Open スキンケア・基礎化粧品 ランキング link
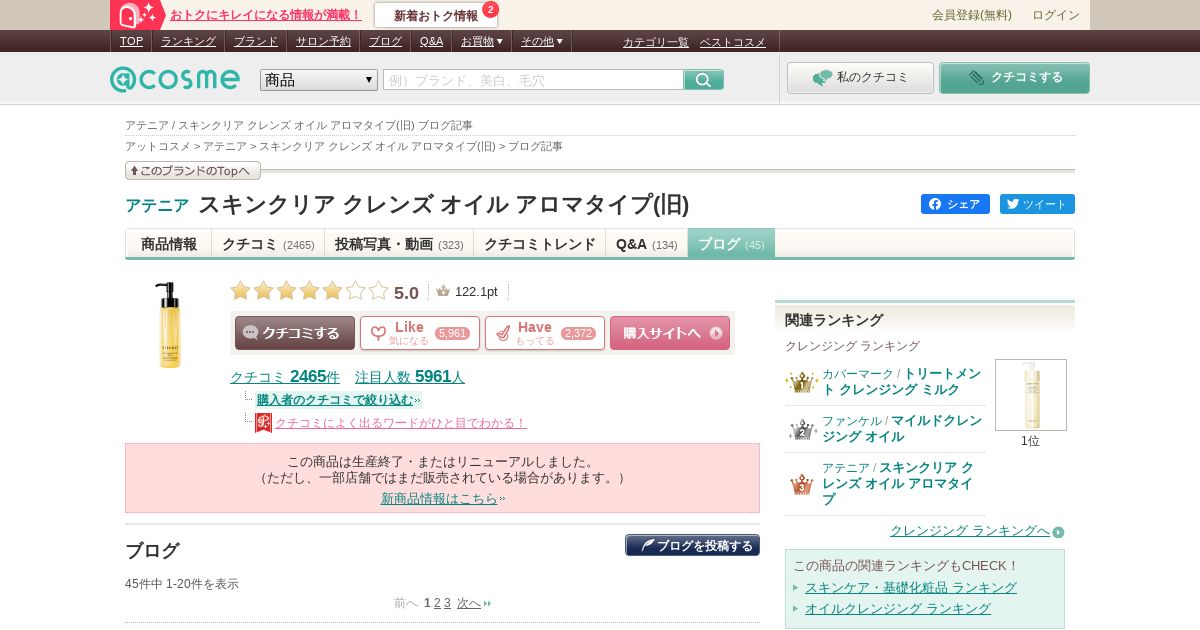 pyautogui.click(x=911, y=588)
